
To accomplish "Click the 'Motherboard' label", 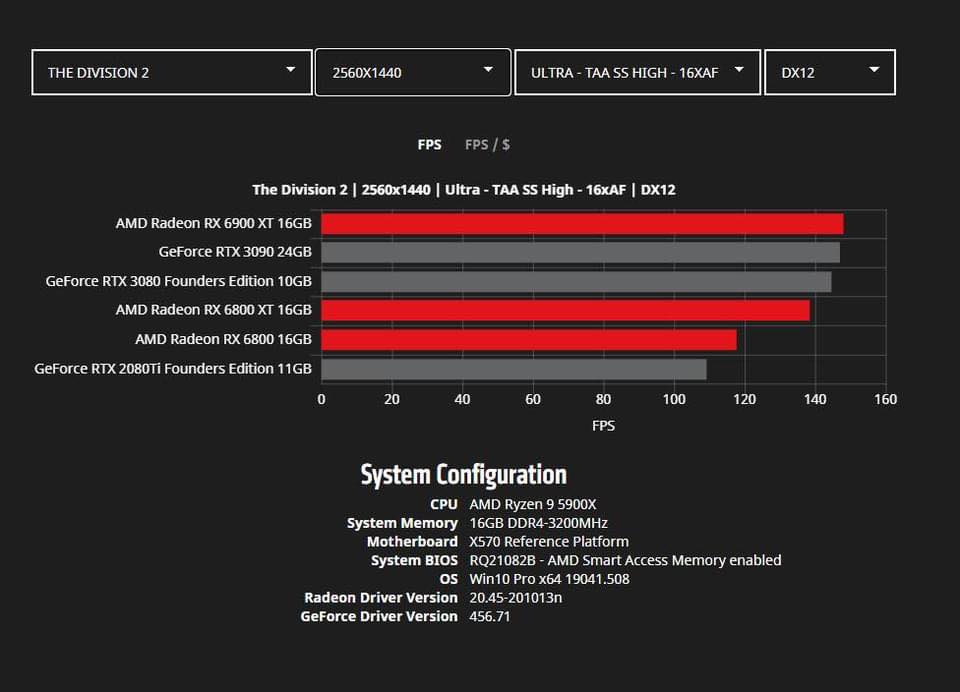I will pyautogui.click(x=412, y=542).
